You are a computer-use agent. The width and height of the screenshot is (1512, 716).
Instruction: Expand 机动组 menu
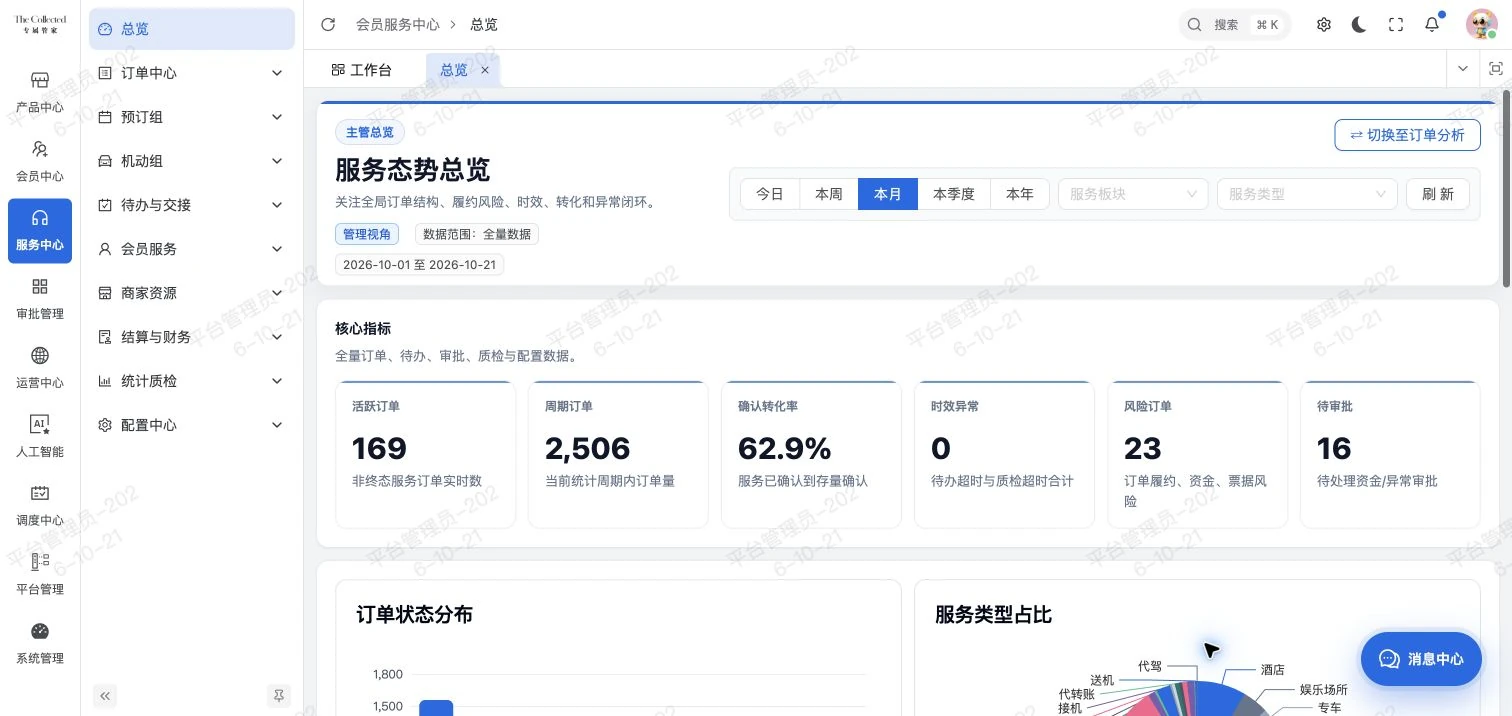192,161
